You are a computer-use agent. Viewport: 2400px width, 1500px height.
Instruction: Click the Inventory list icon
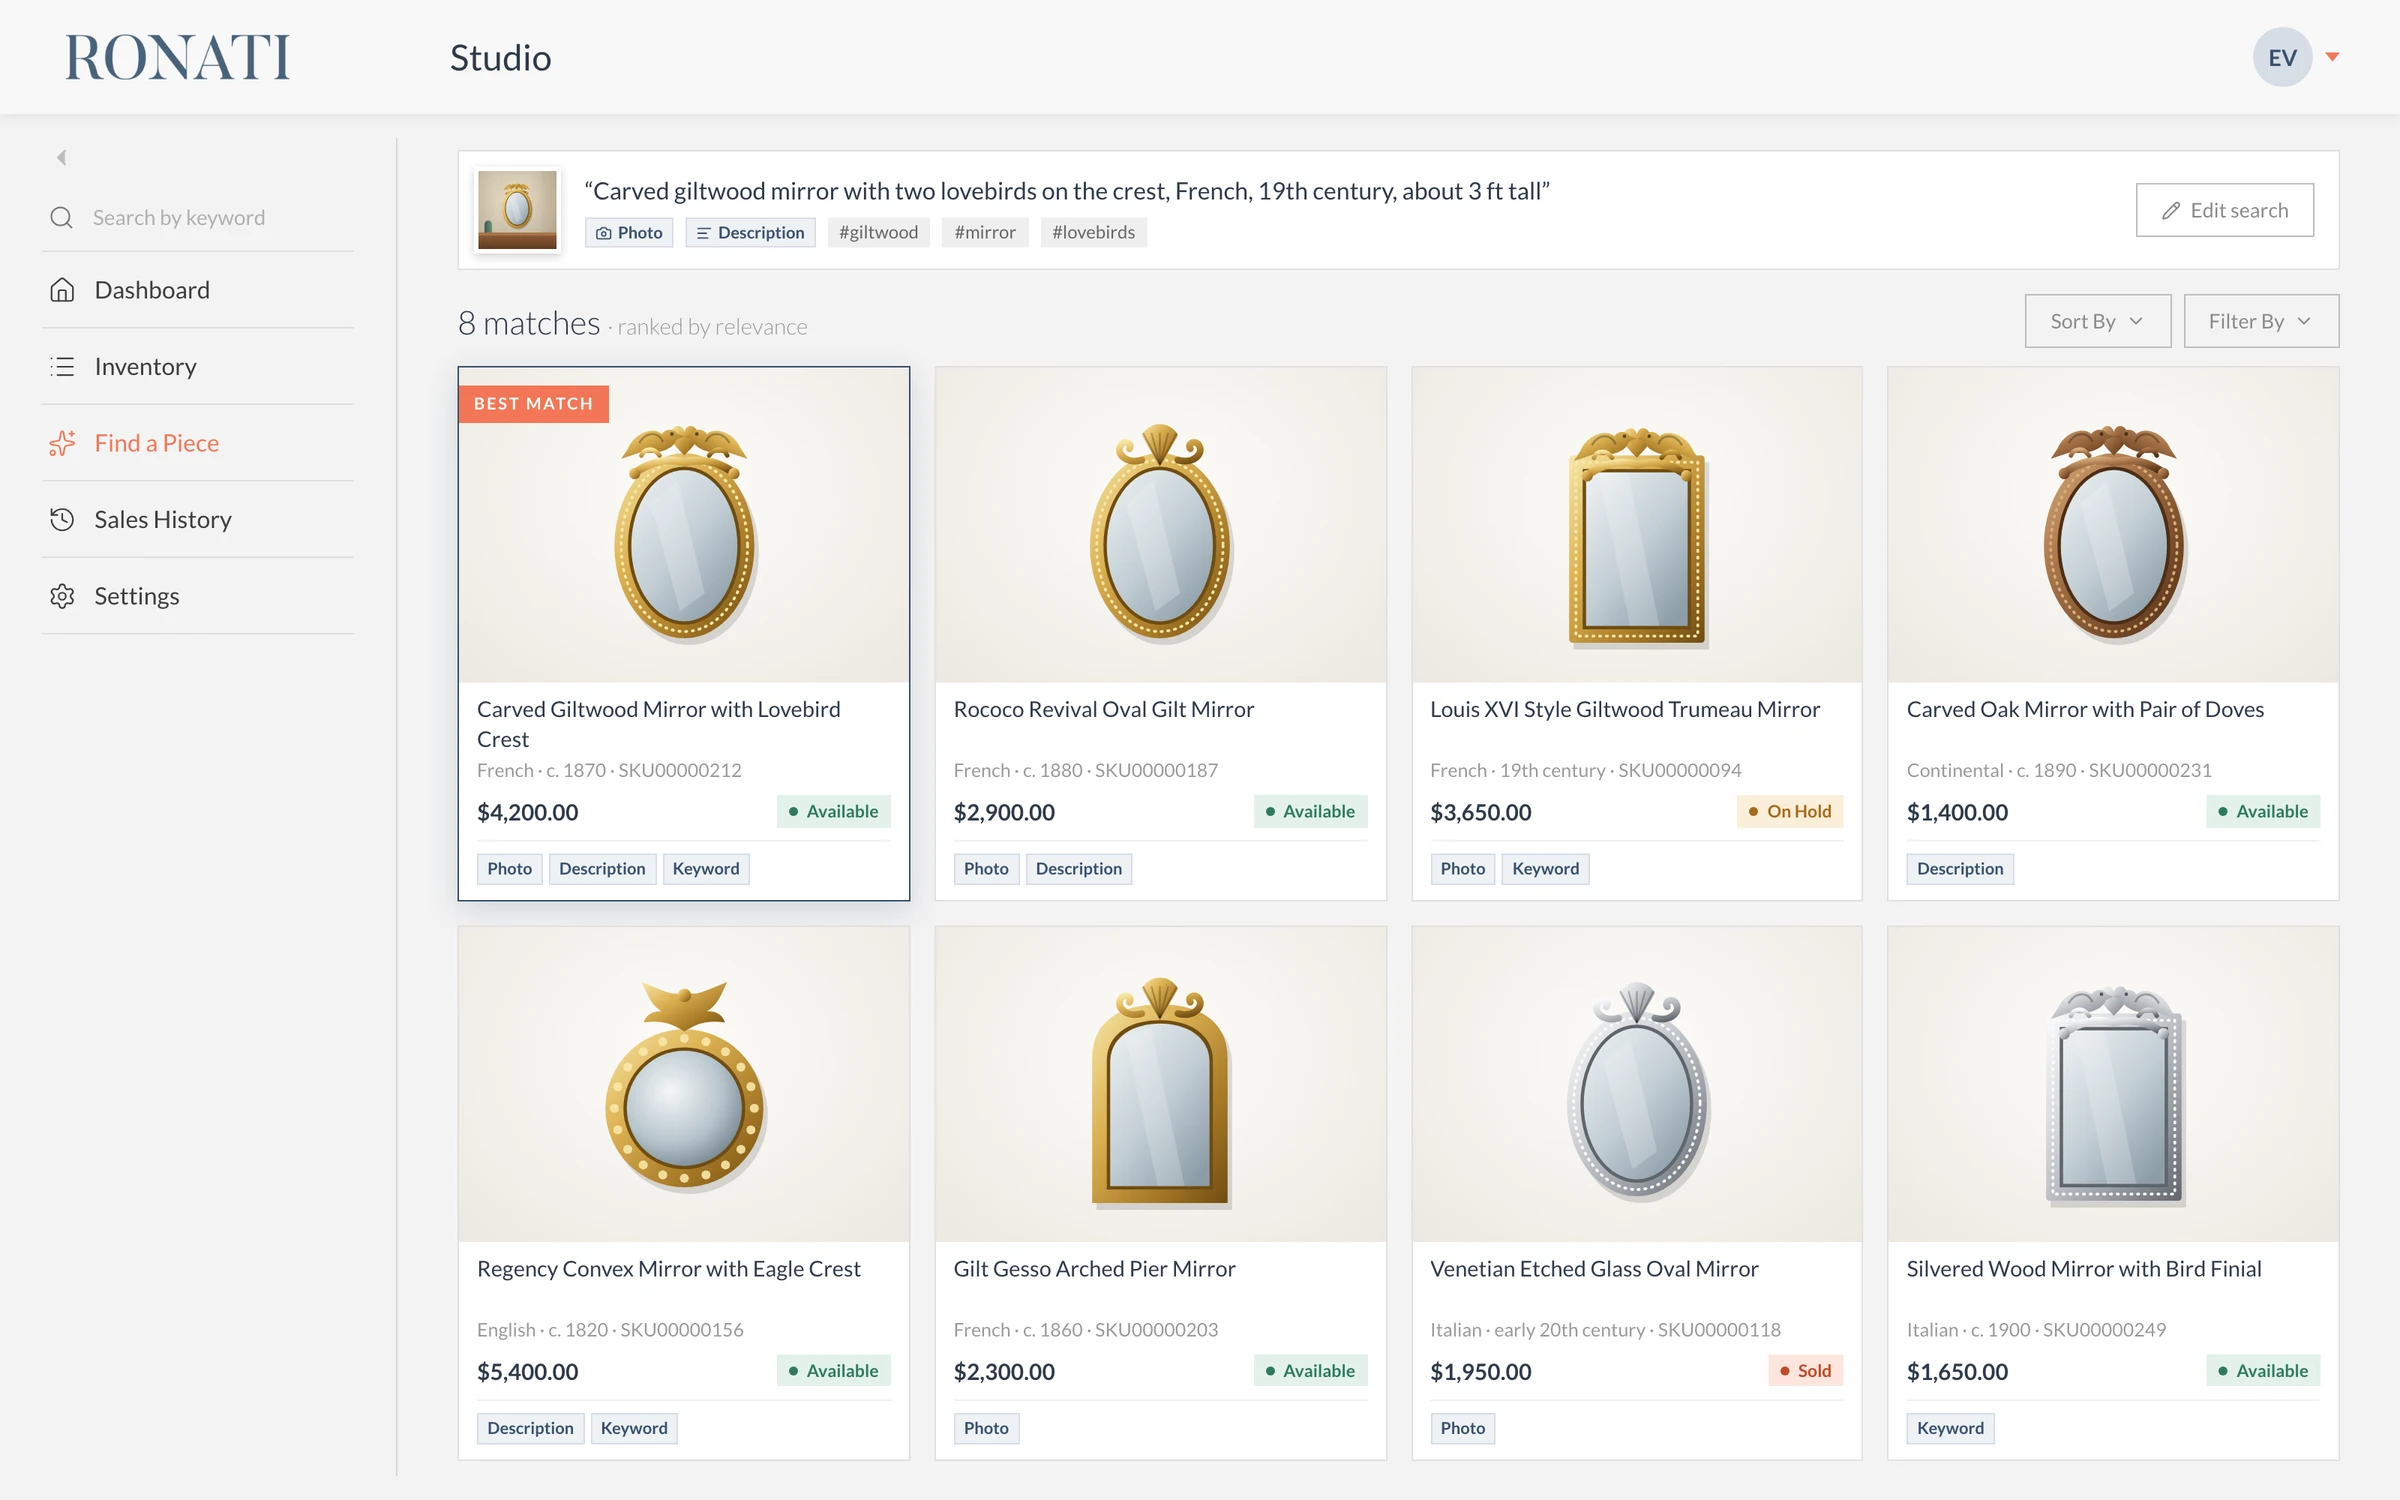(x=62, y=366)
